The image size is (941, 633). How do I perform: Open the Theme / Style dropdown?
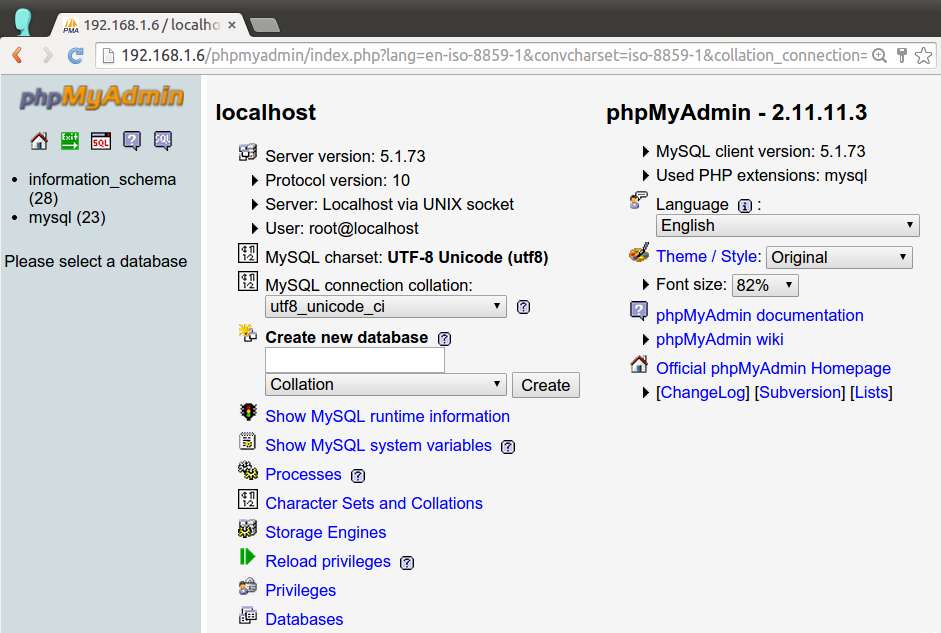coord(838,257)
